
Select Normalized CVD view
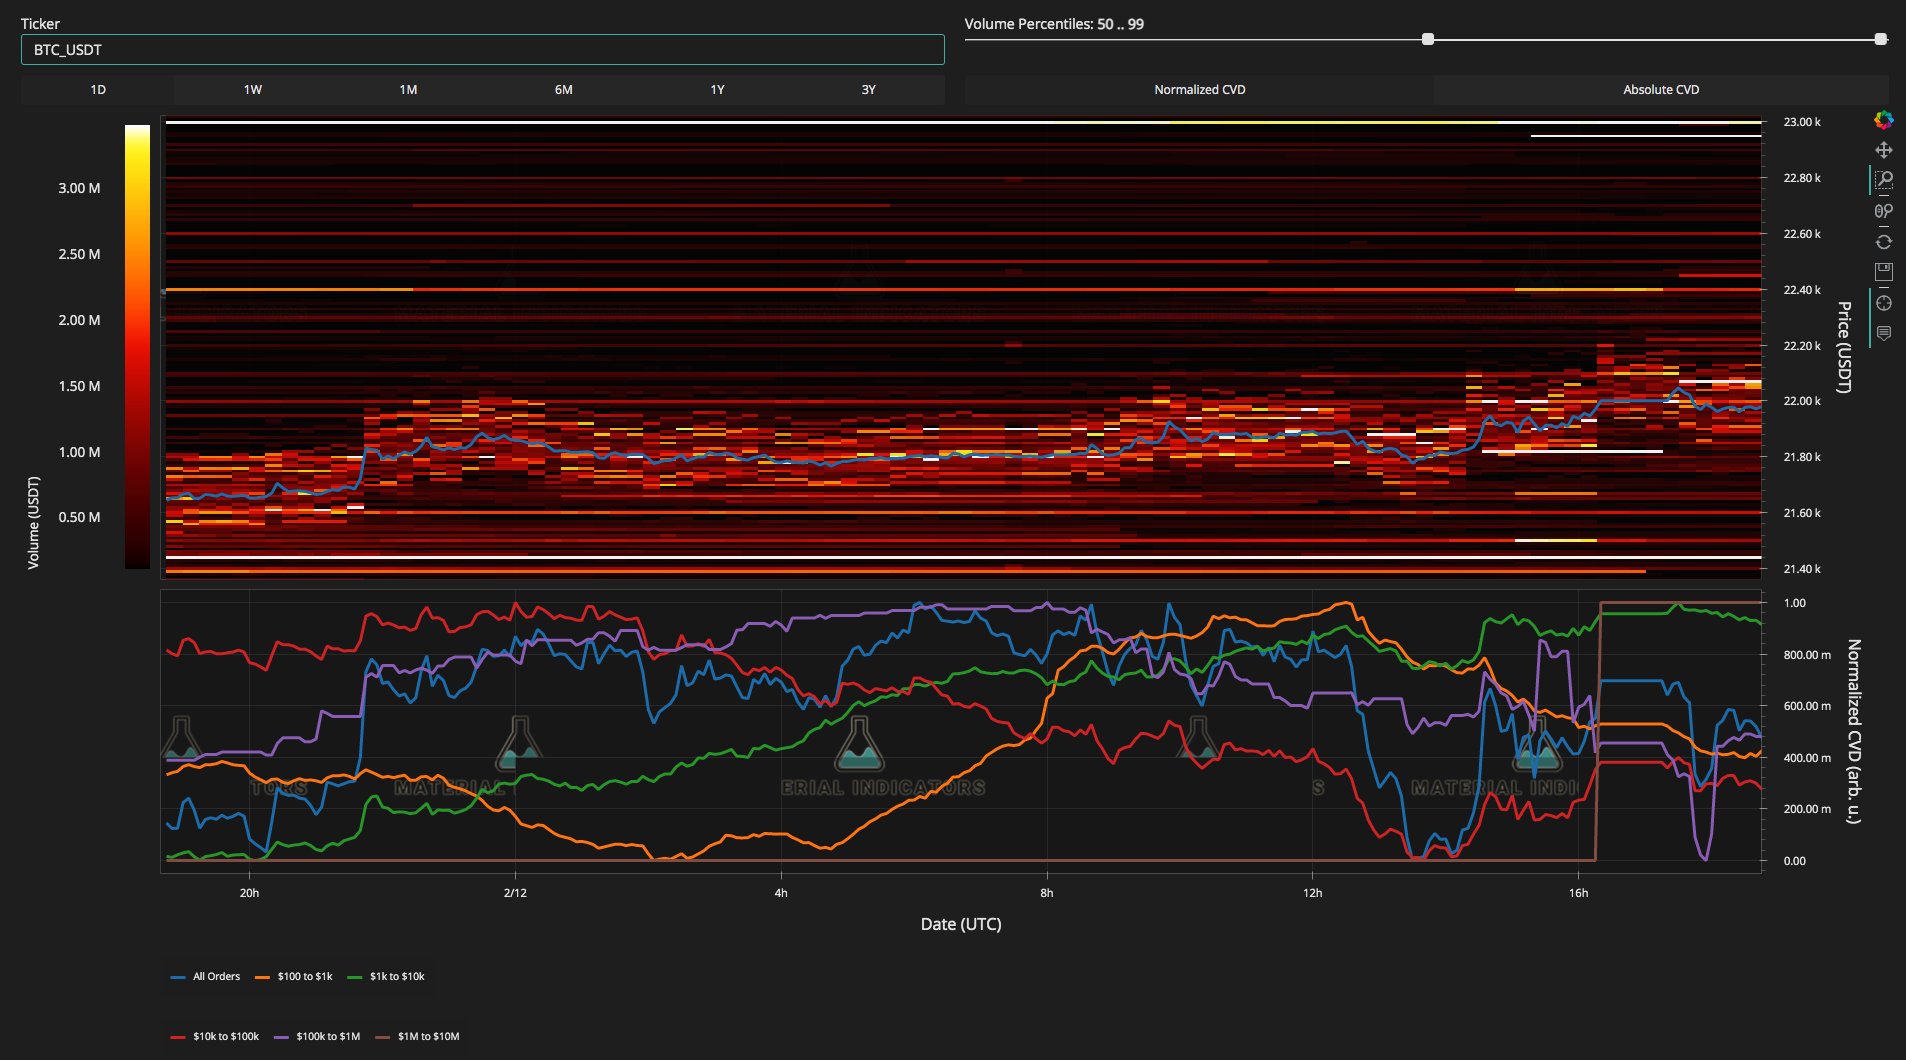pos(1199,90)
